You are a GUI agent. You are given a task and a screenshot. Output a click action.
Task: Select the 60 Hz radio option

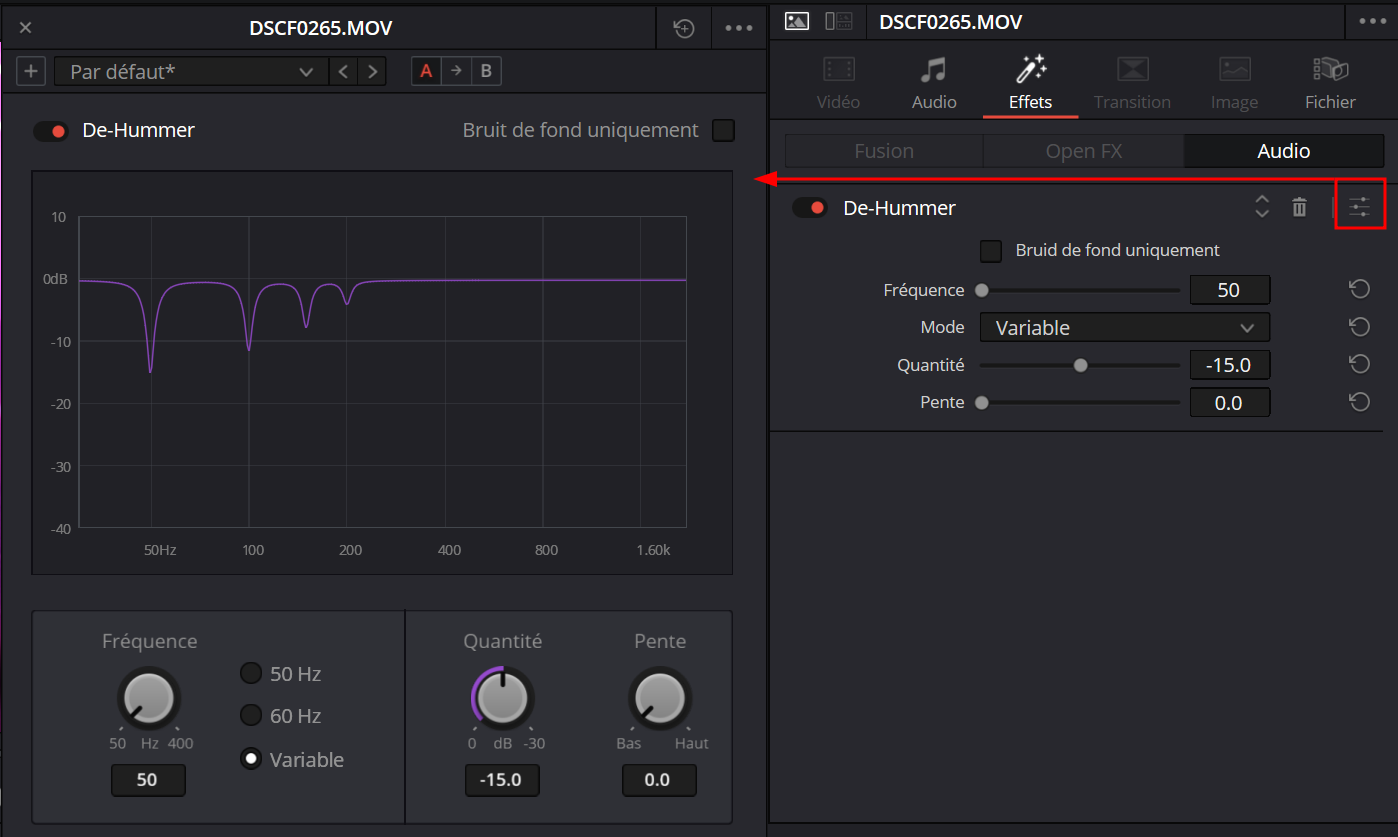pyautogui.click(x=251, y=715)
